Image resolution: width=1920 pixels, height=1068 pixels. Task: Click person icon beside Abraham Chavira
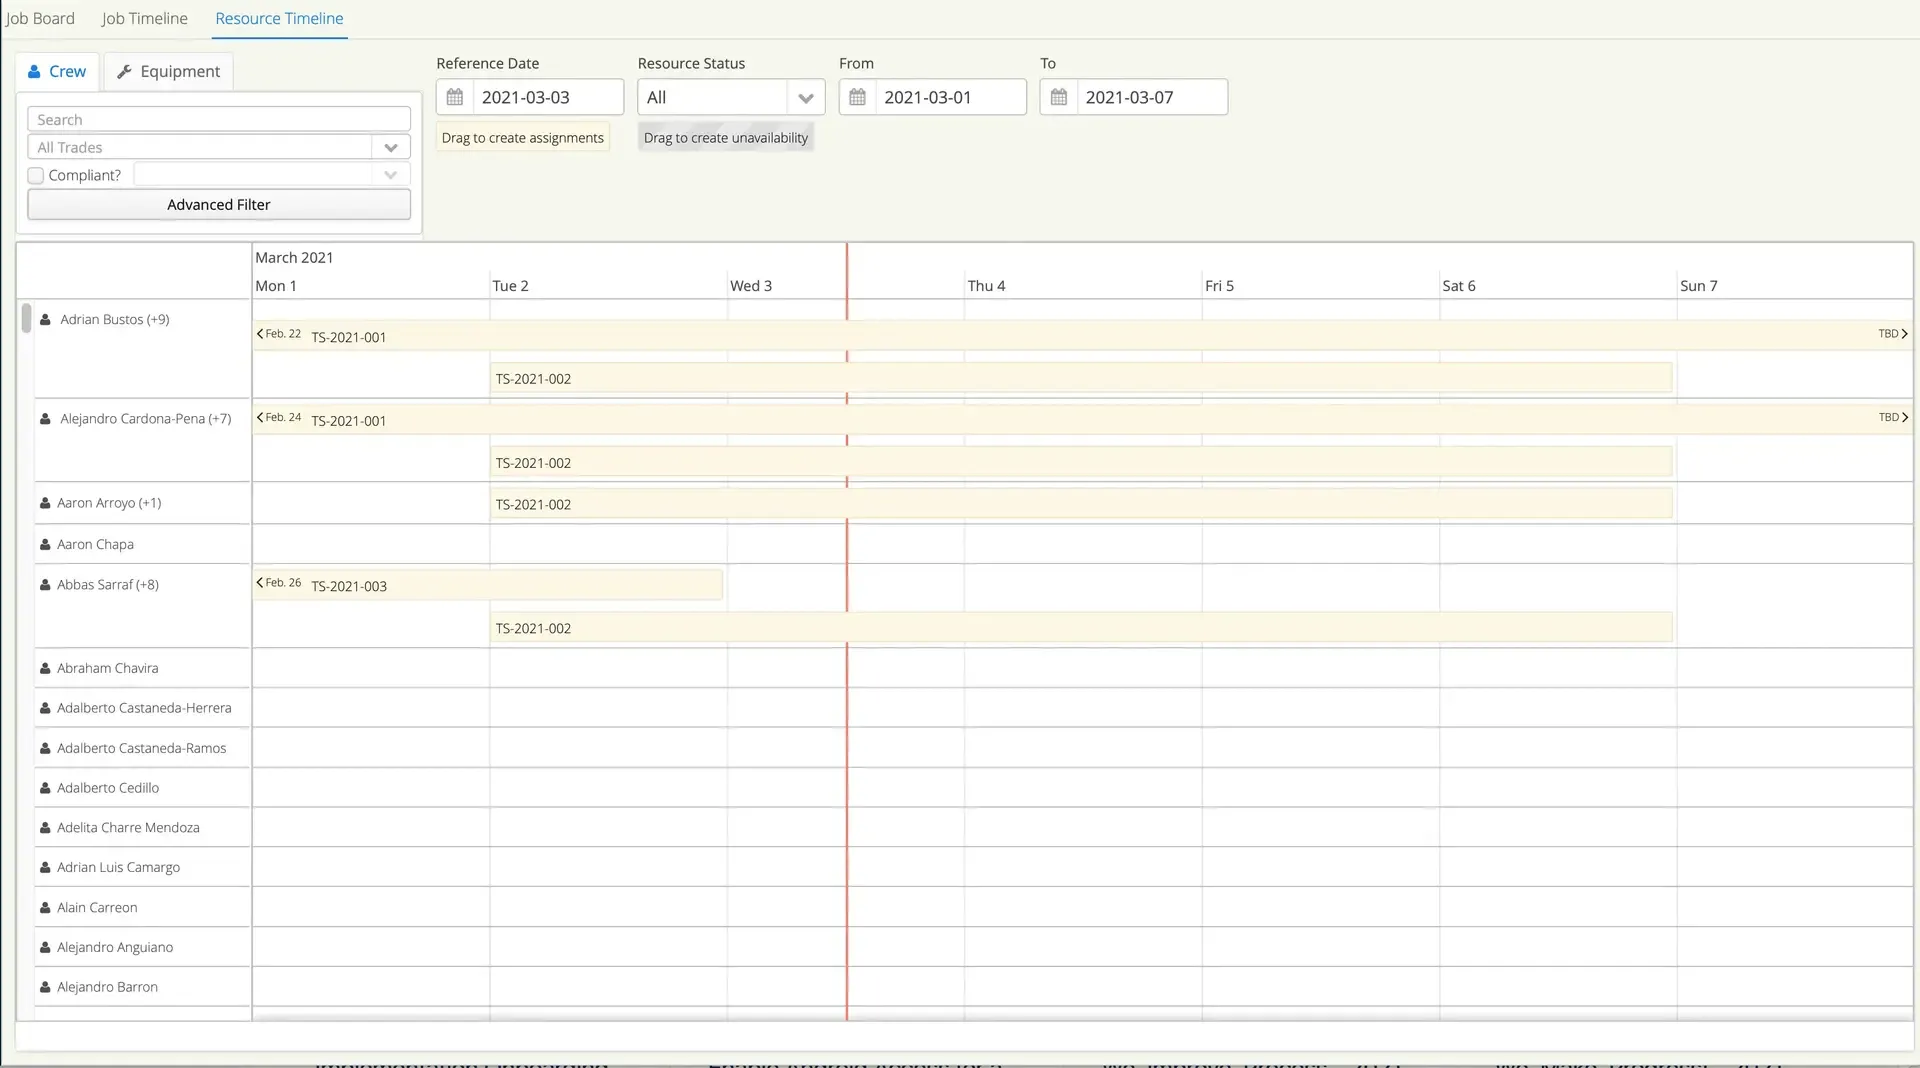45,668
